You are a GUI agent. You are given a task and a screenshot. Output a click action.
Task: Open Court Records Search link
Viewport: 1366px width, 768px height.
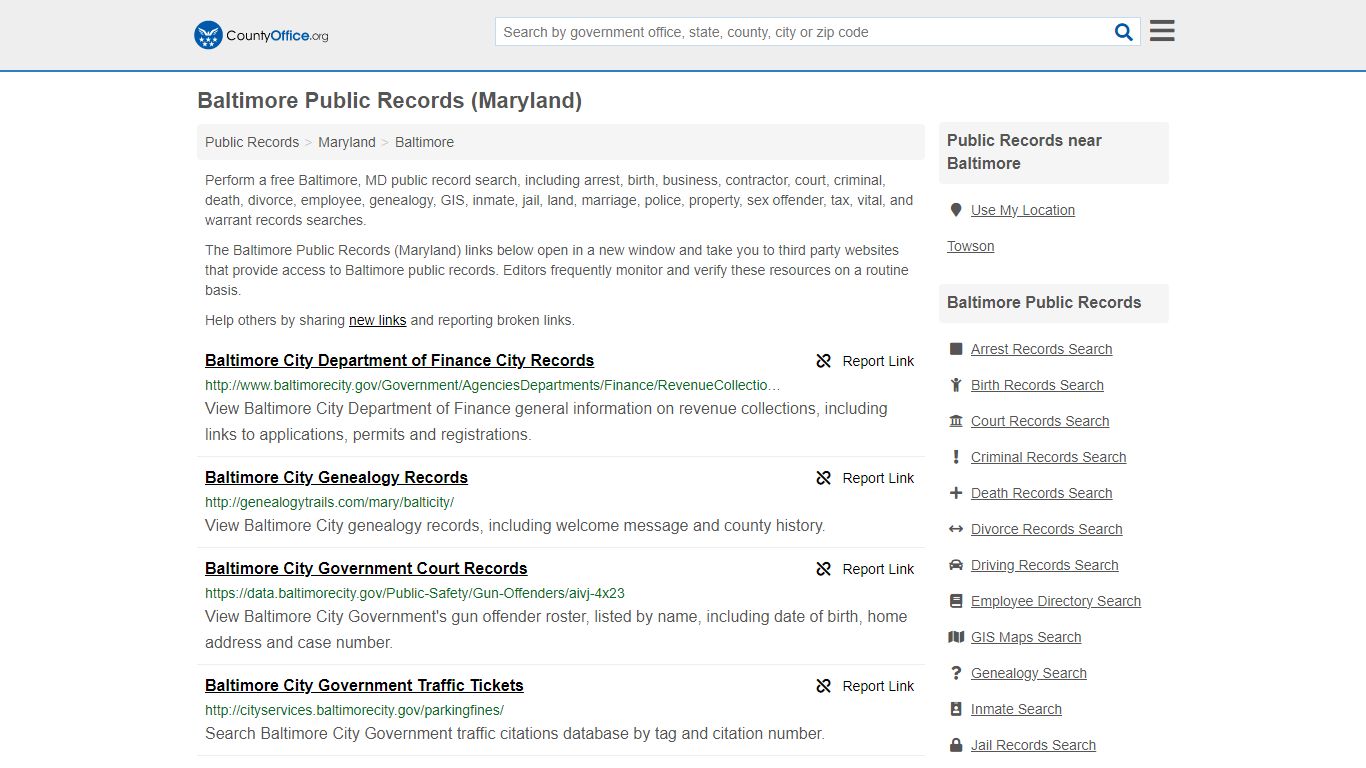tap(1040, 421)
